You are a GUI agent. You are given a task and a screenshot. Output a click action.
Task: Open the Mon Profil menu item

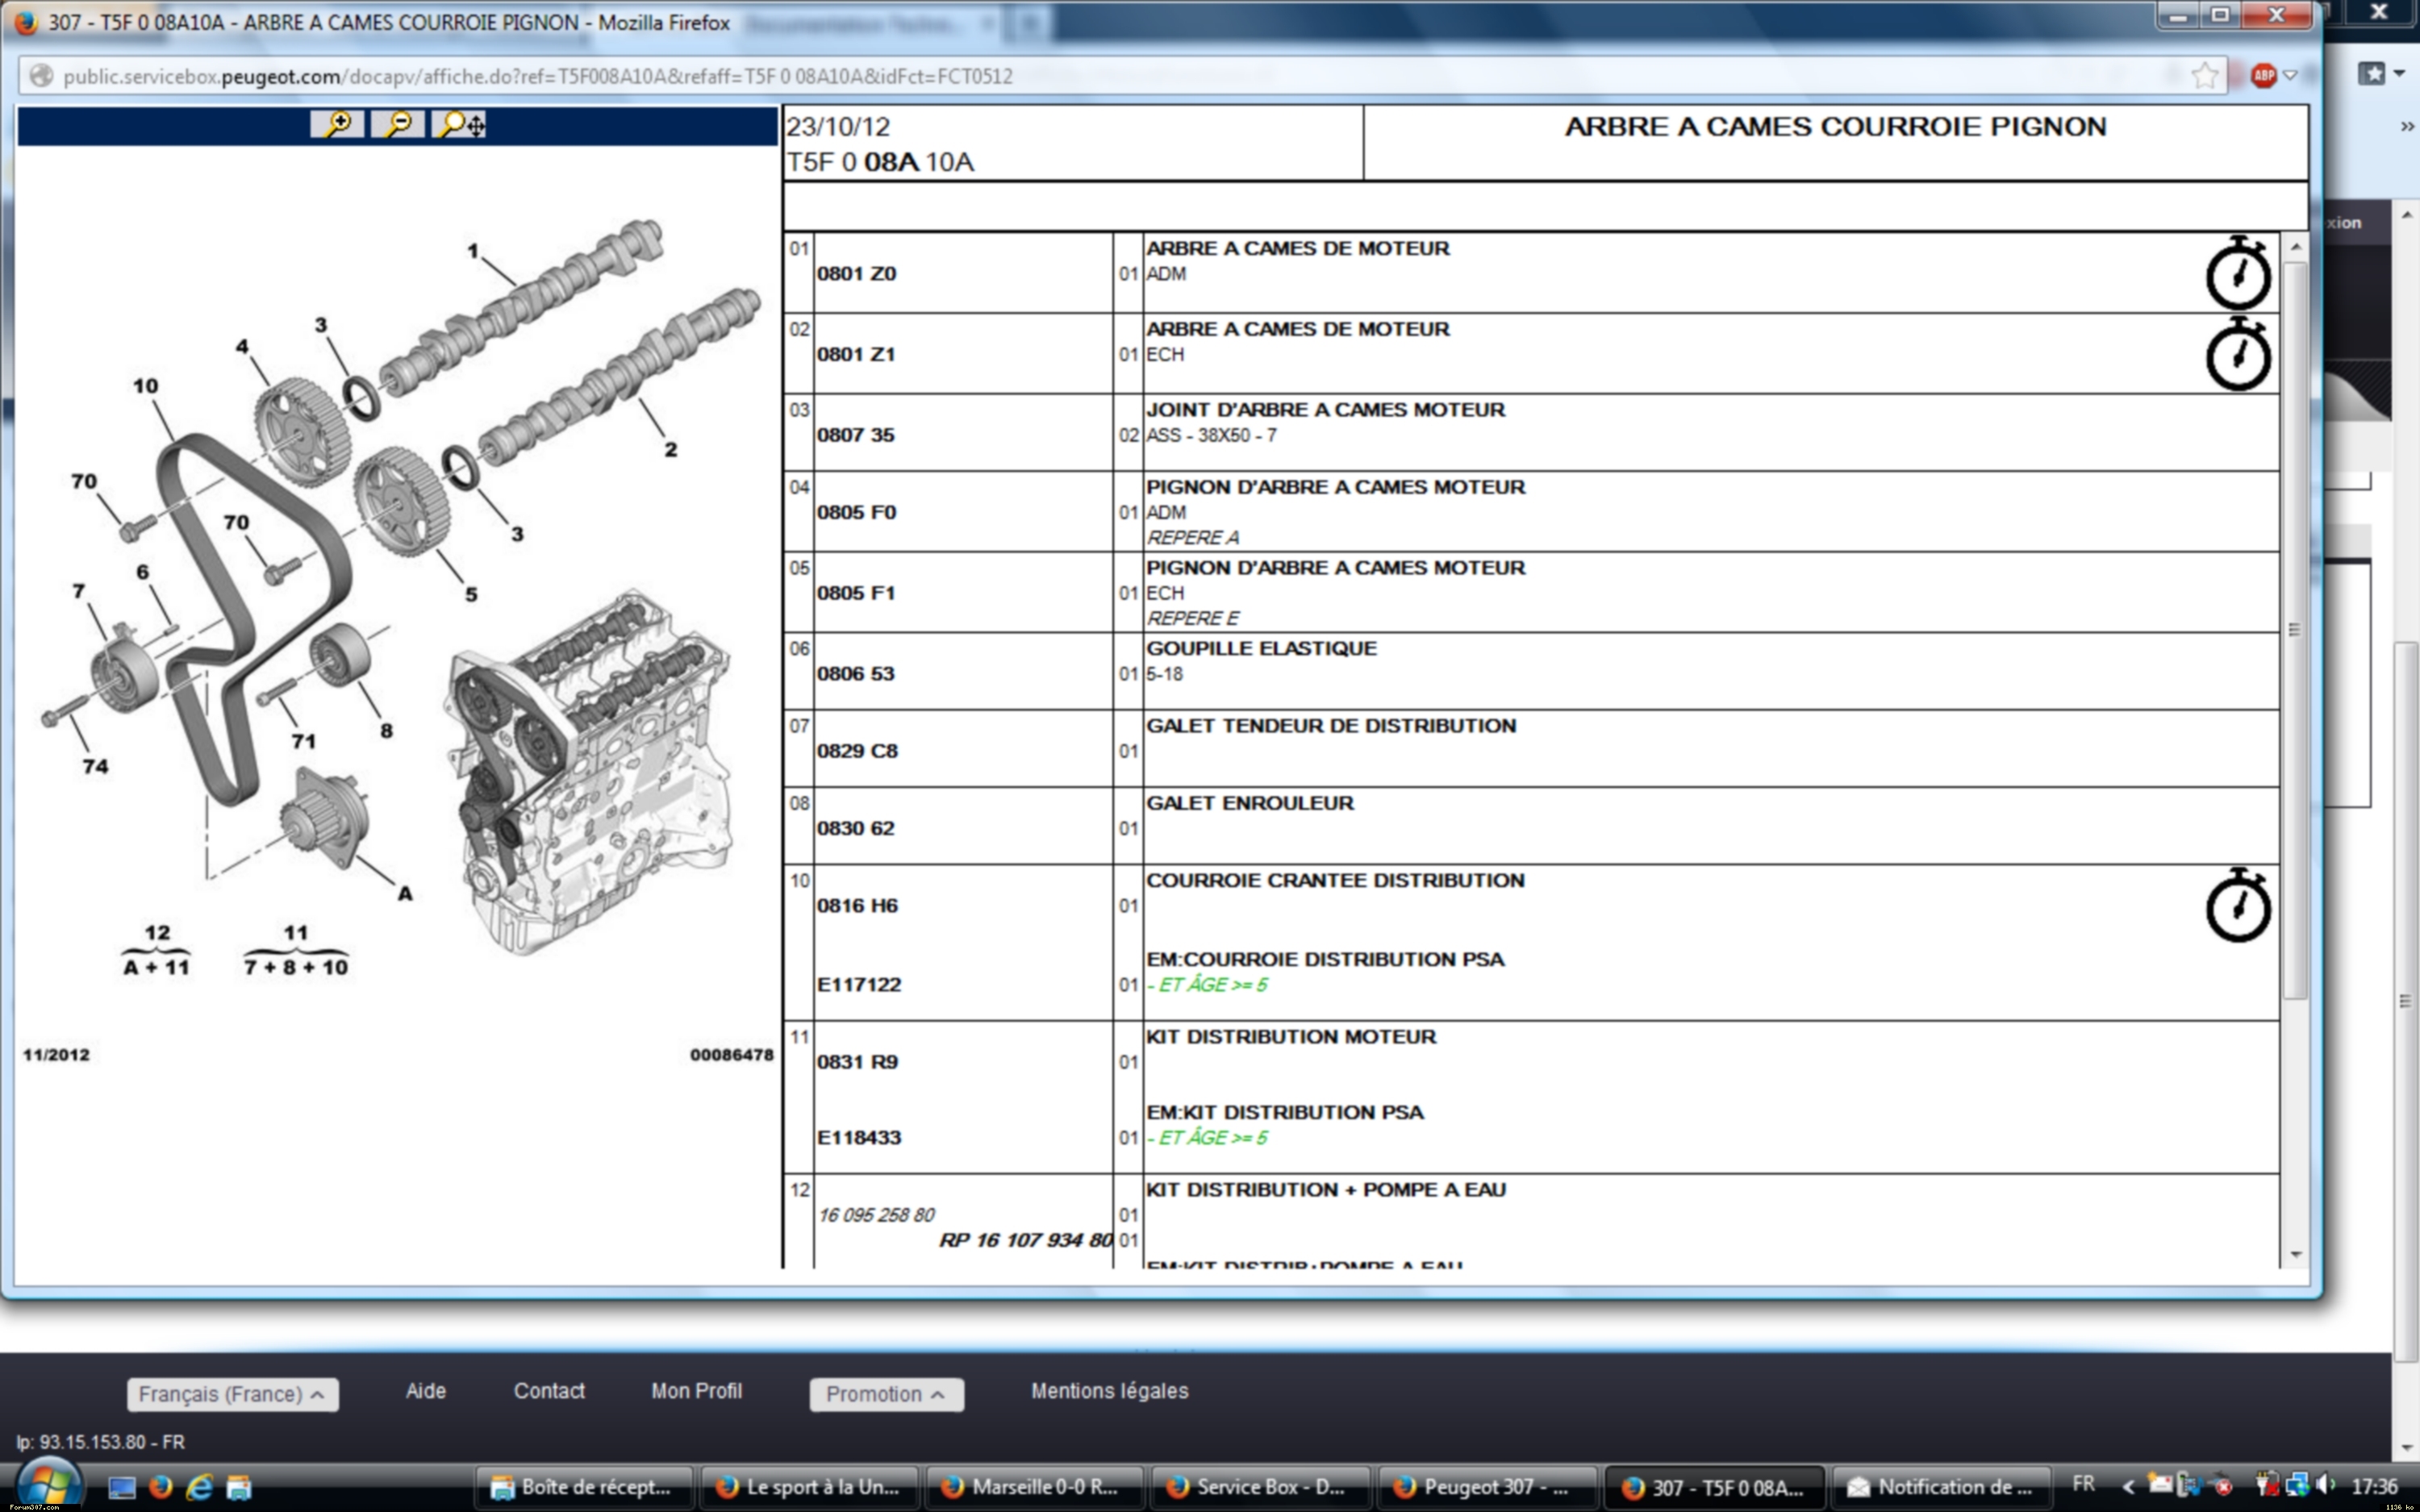(696, 1391)
